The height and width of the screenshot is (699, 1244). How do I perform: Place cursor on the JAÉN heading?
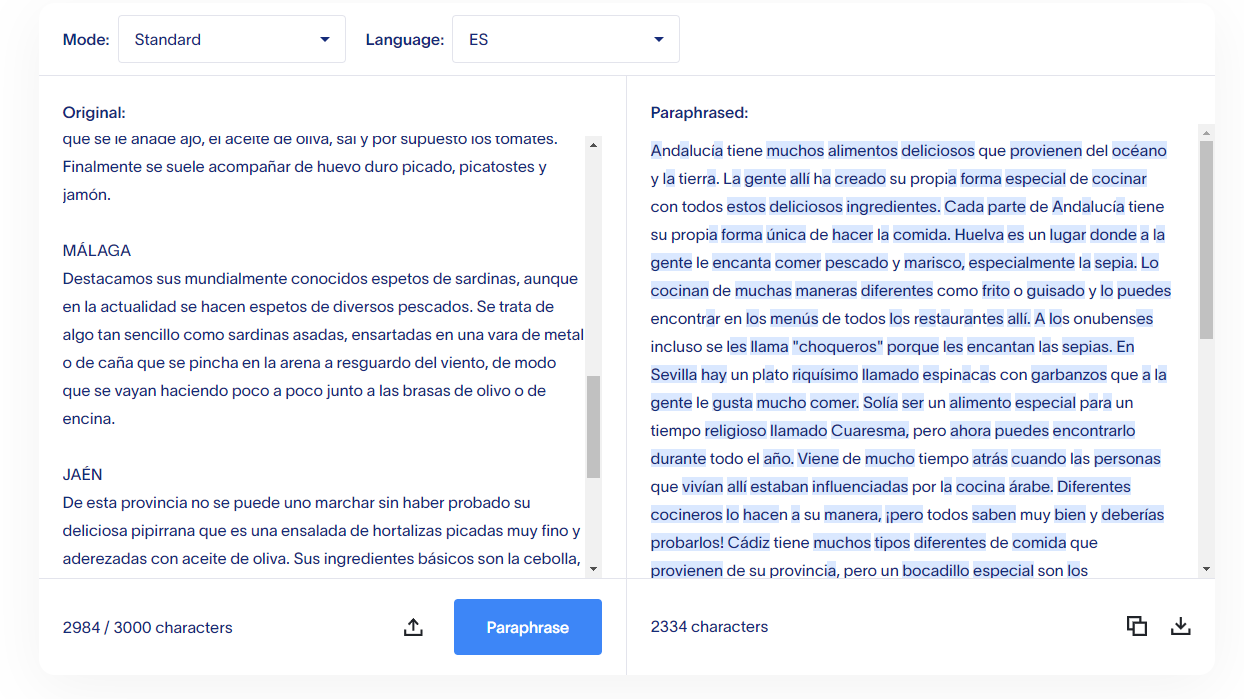coord(83,475)
